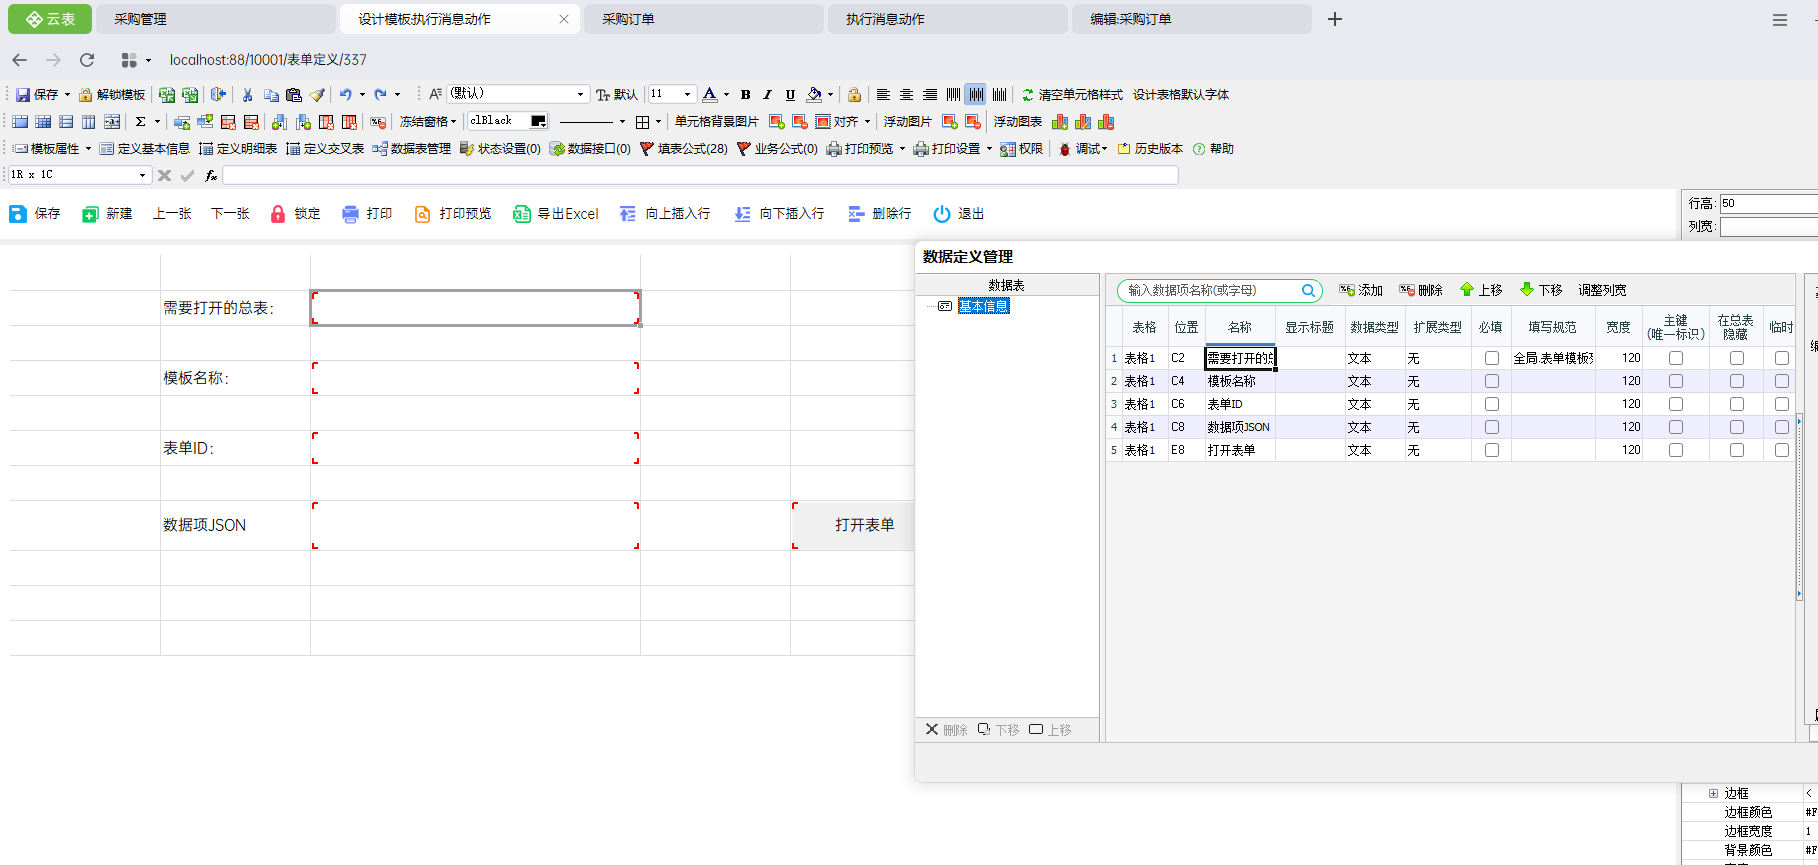The height and width of the screenshot is (865, 1818).
Task: Click the font color A icon
Action: click(x=709, y=95)
